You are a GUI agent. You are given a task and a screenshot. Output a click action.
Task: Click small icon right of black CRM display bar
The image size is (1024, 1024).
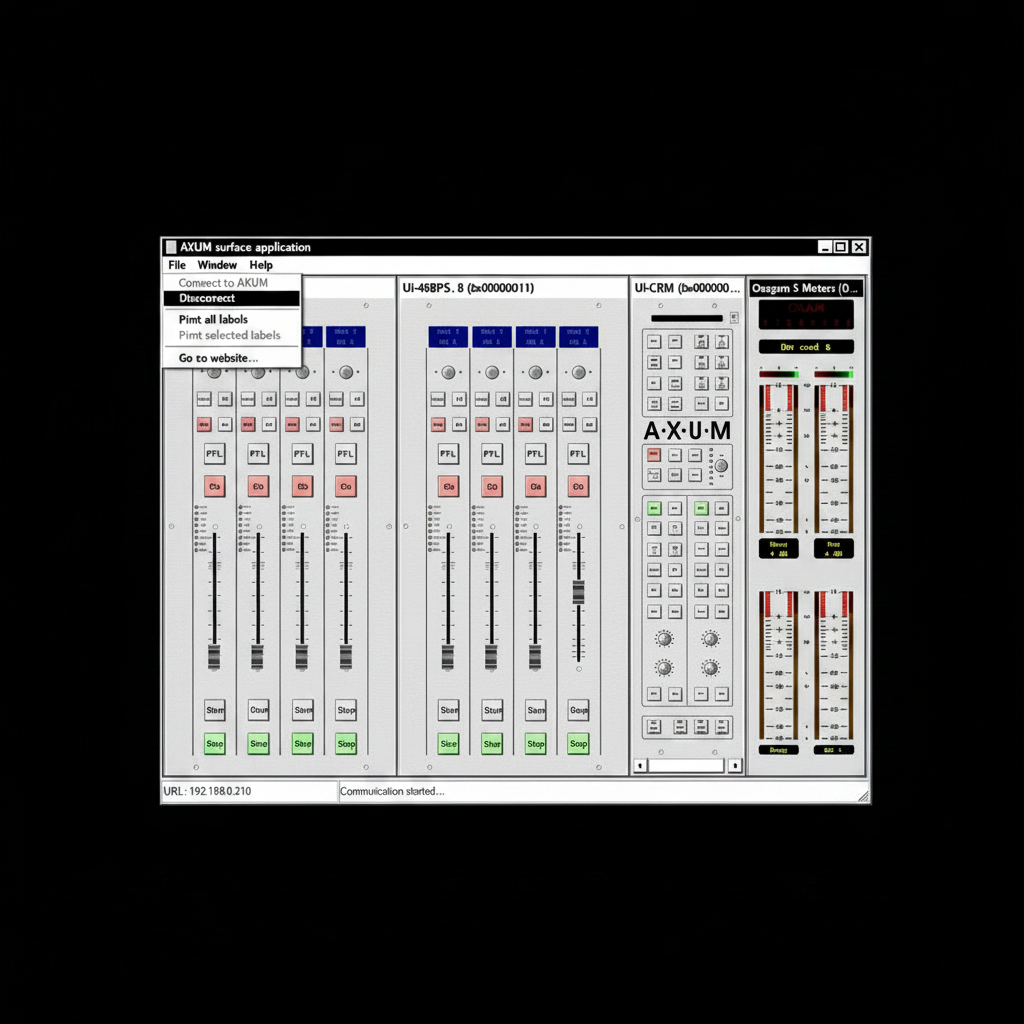tap(734, 318)
